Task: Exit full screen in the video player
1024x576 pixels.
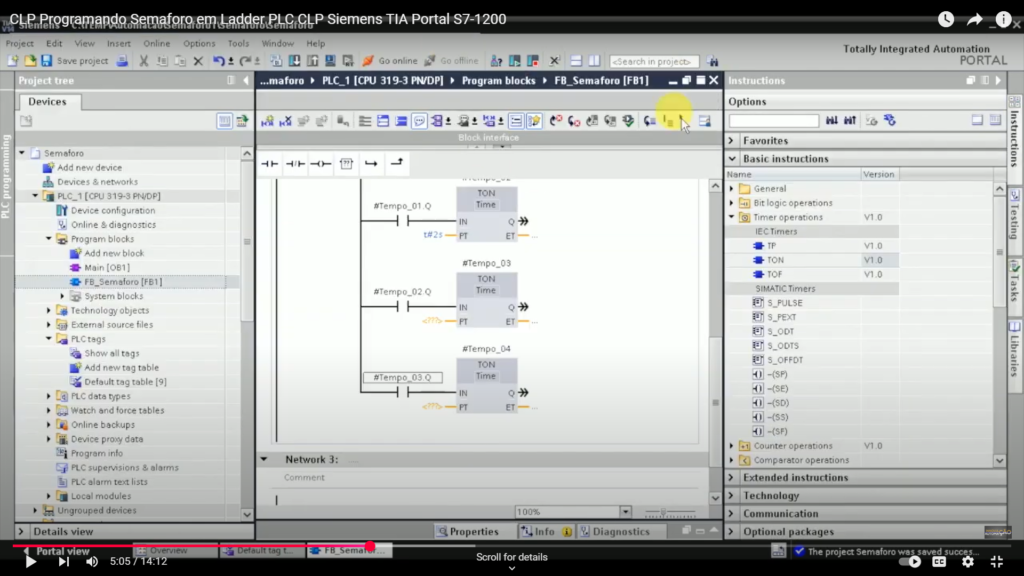Action: (x=997, y=561)
